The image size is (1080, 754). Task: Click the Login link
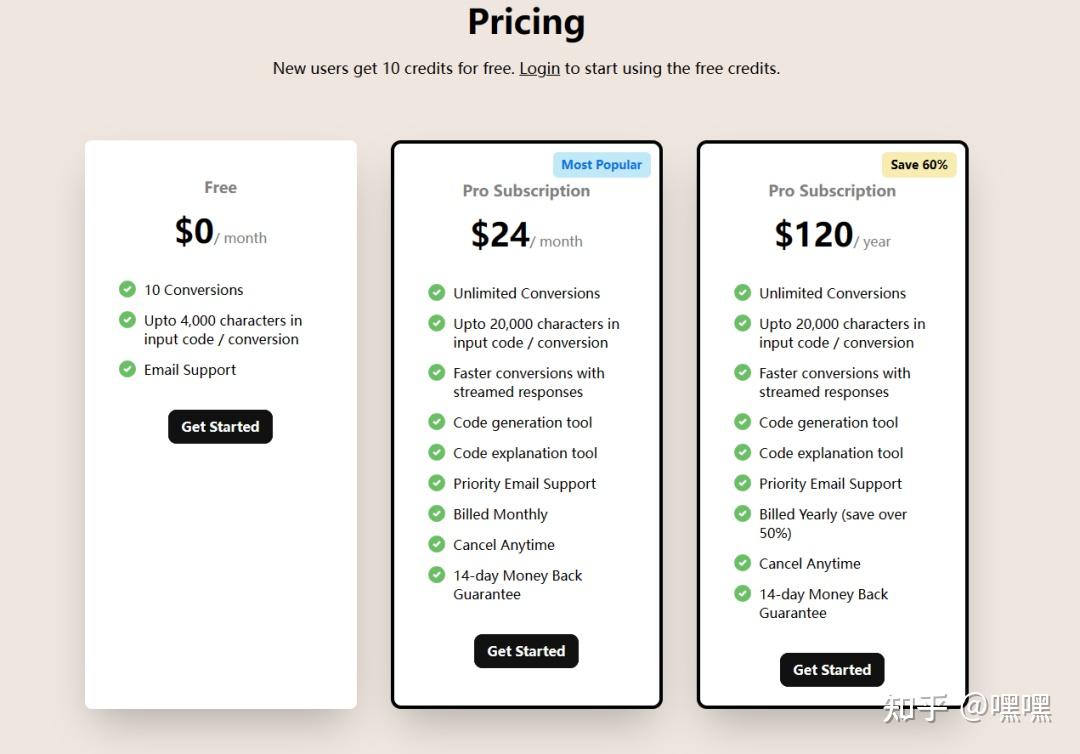(539, 68)
